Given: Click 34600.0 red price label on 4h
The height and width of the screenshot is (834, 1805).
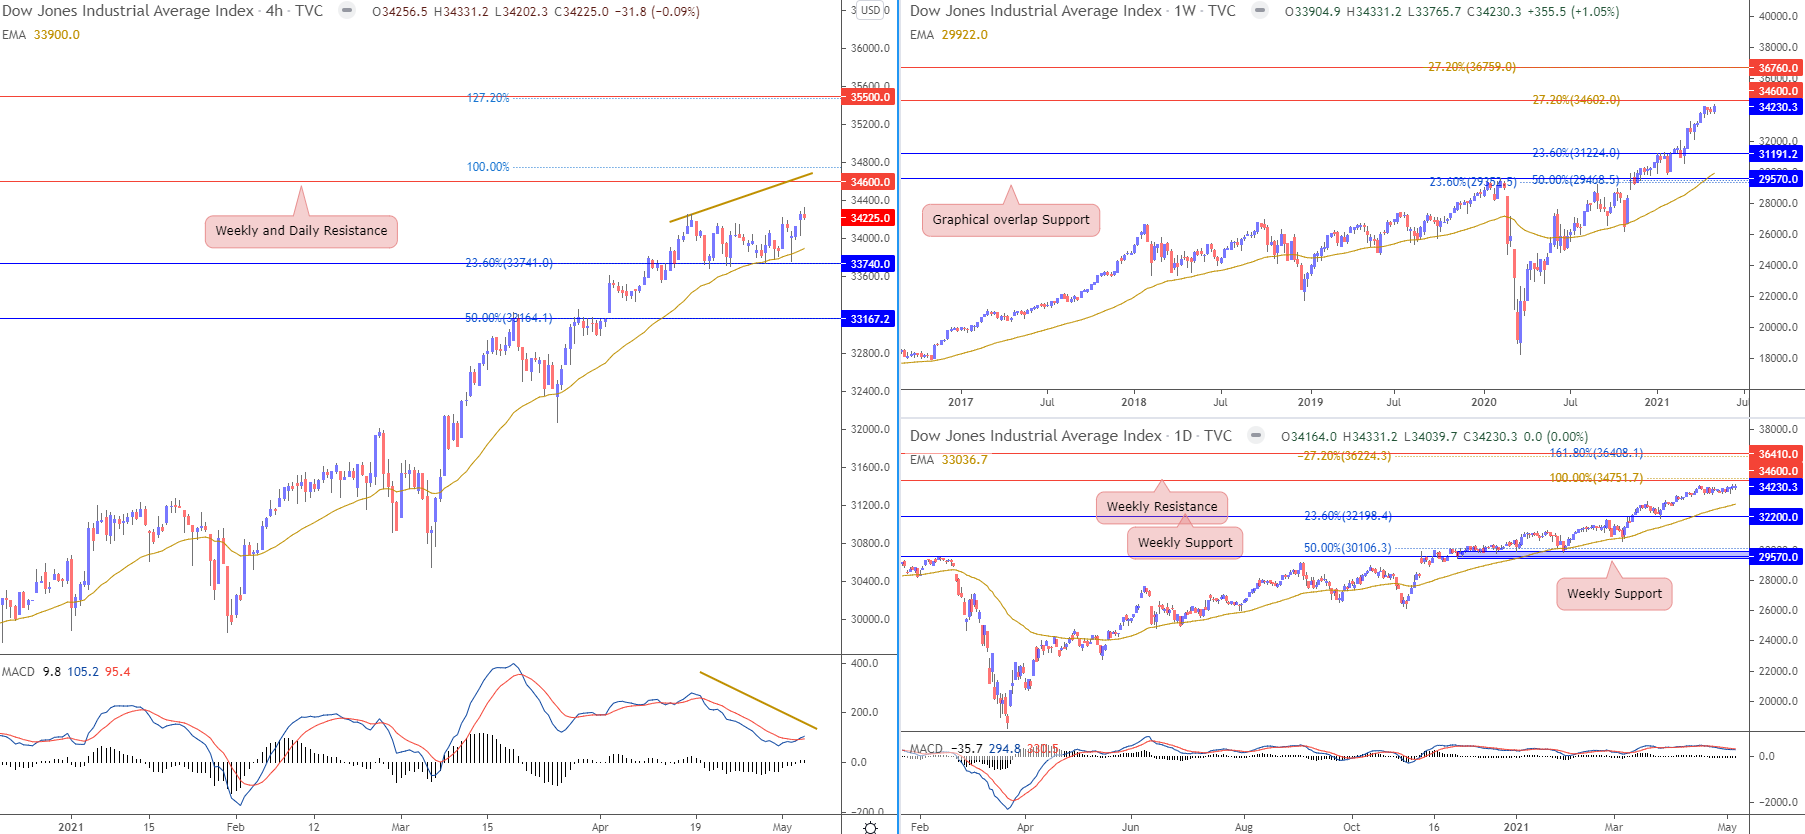Looking at the screenshot, I should [870, 182].
